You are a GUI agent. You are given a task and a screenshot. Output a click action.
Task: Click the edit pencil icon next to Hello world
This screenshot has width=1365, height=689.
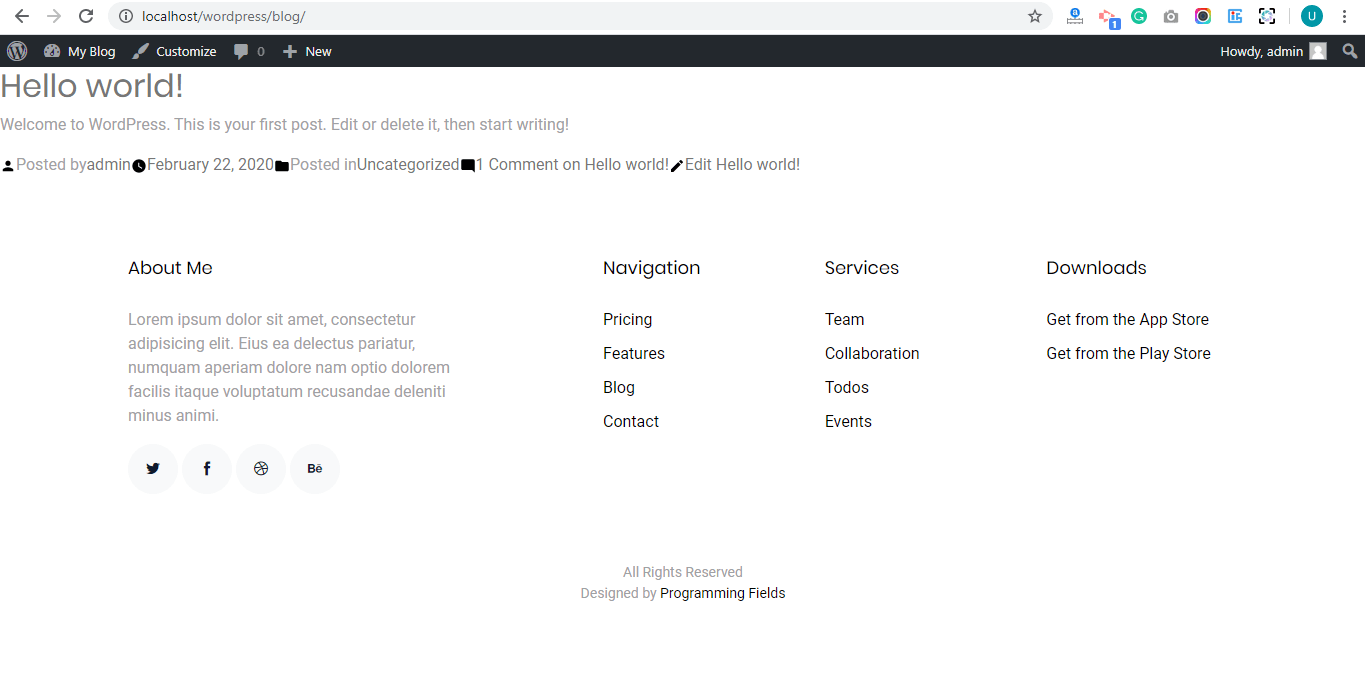click(x=677, y=164)
